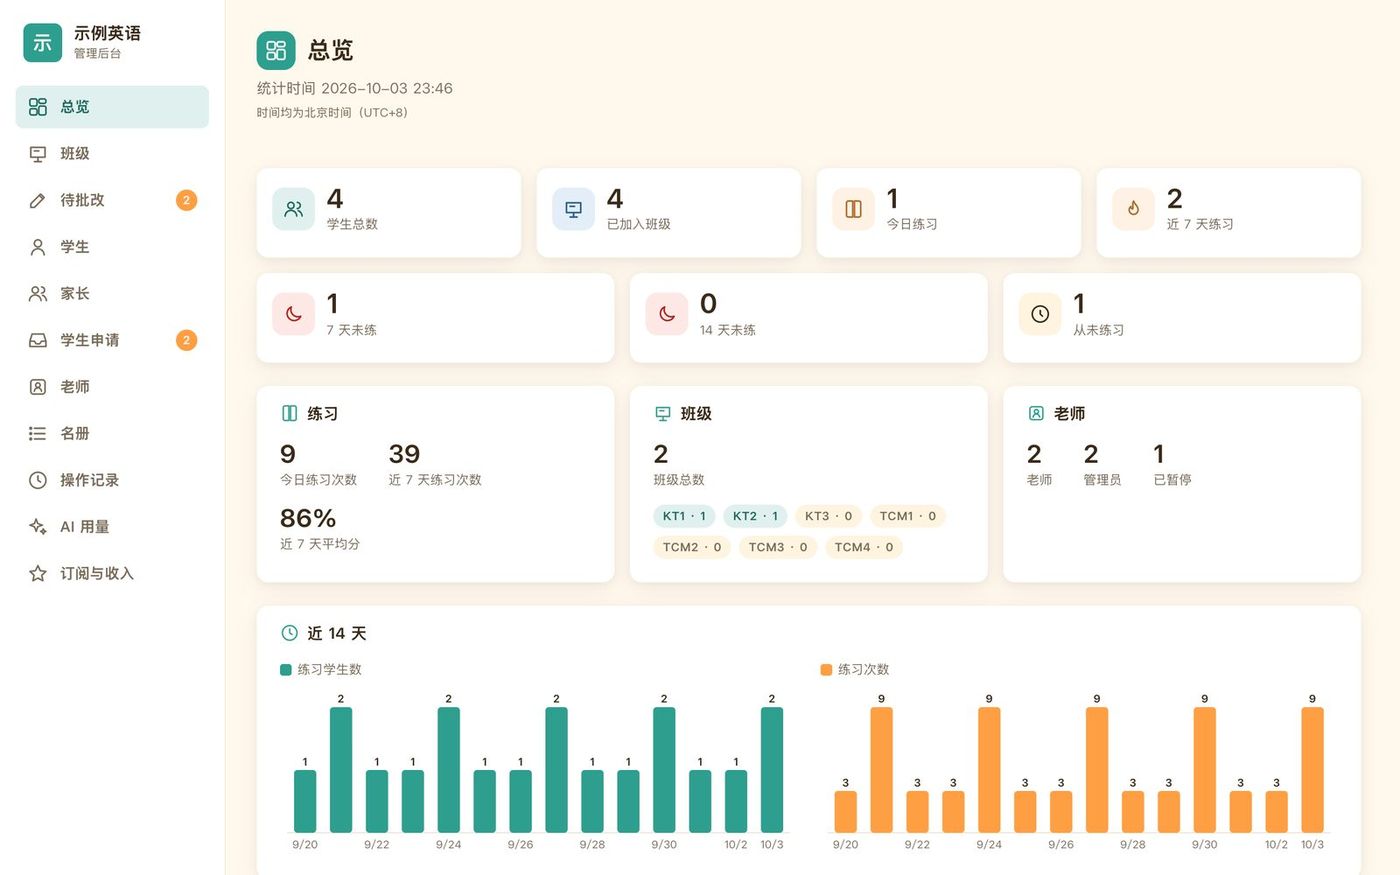Click the 老师 section header icon
Image resolution: width=1400 pixels, height=875 pixels.
(x=1036, y=413)
